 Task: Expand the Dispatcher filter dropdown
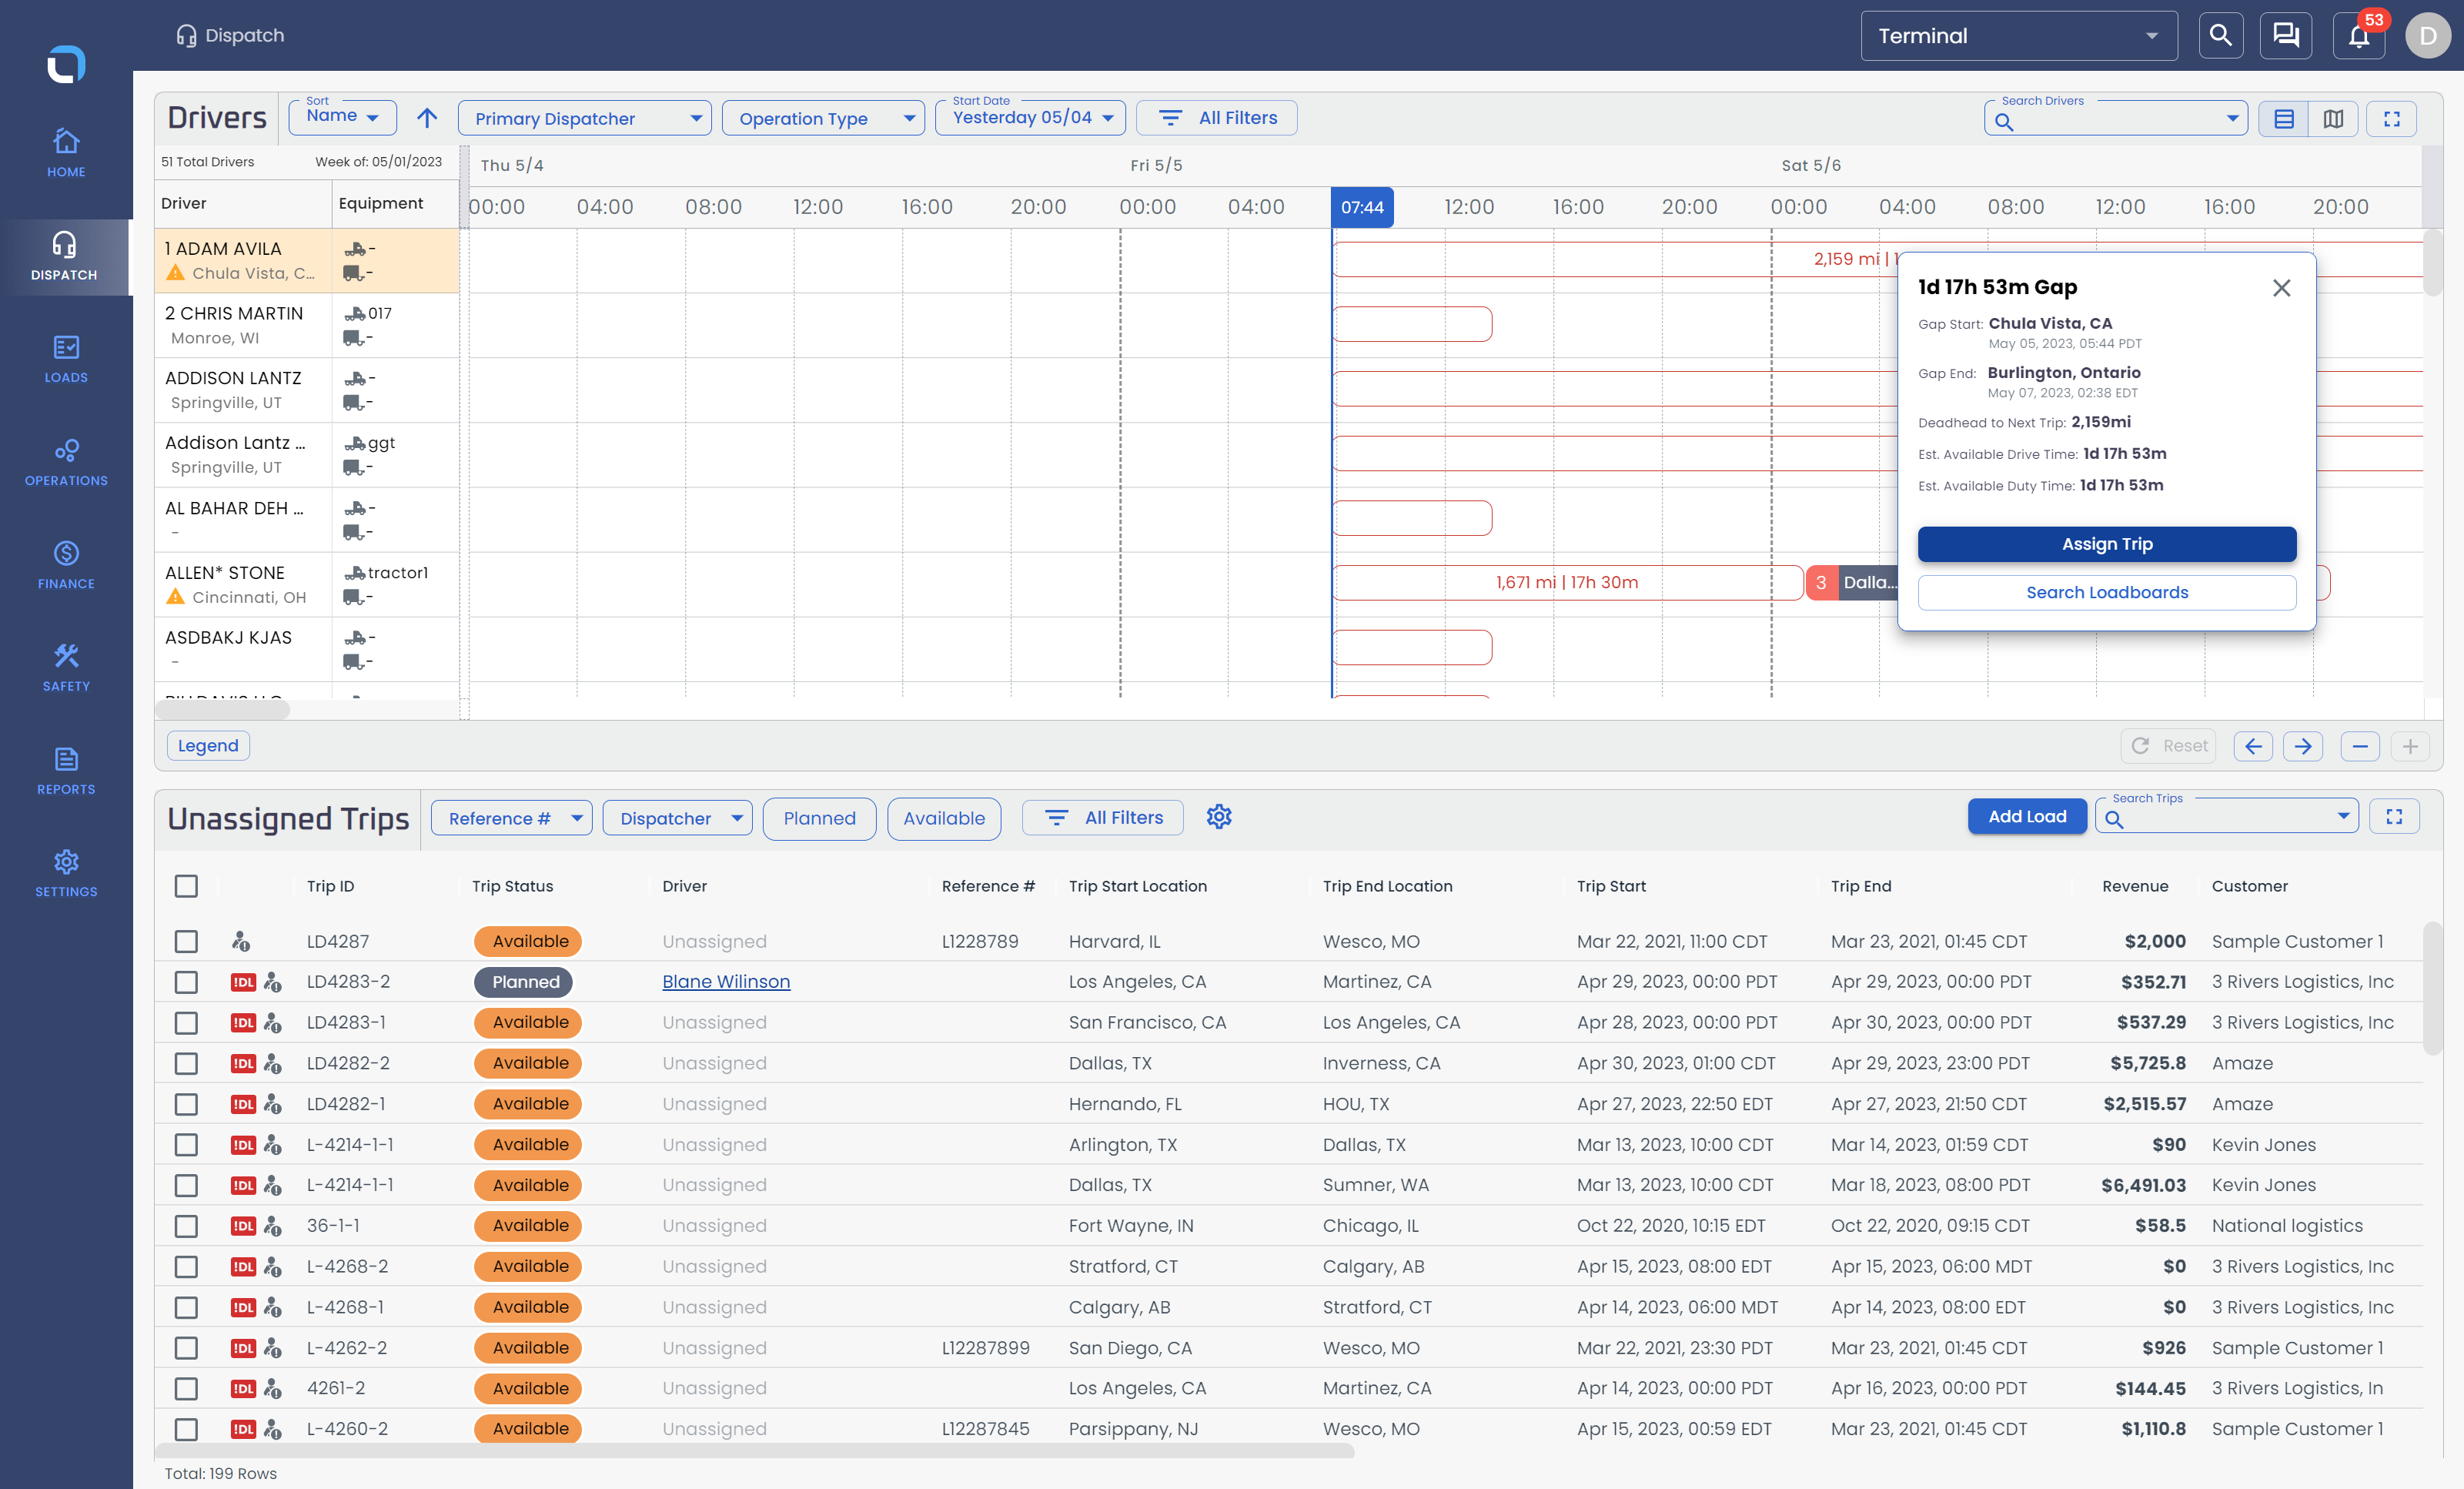coord(678,818)
